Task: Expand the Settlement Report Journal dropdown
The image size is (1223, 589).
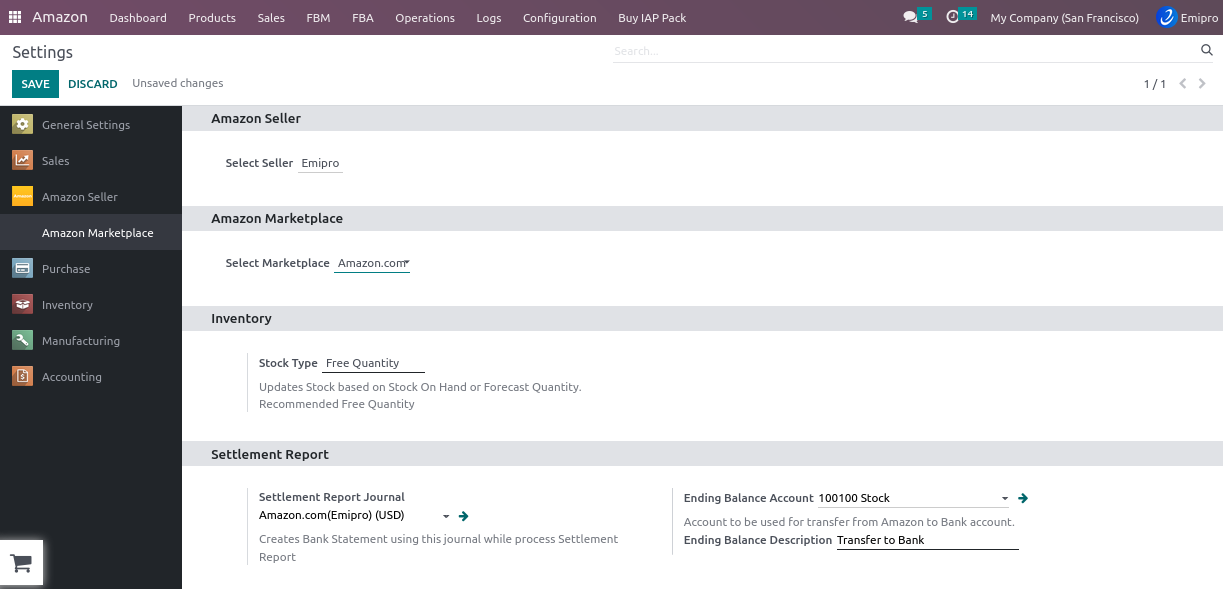Action: 445,516
